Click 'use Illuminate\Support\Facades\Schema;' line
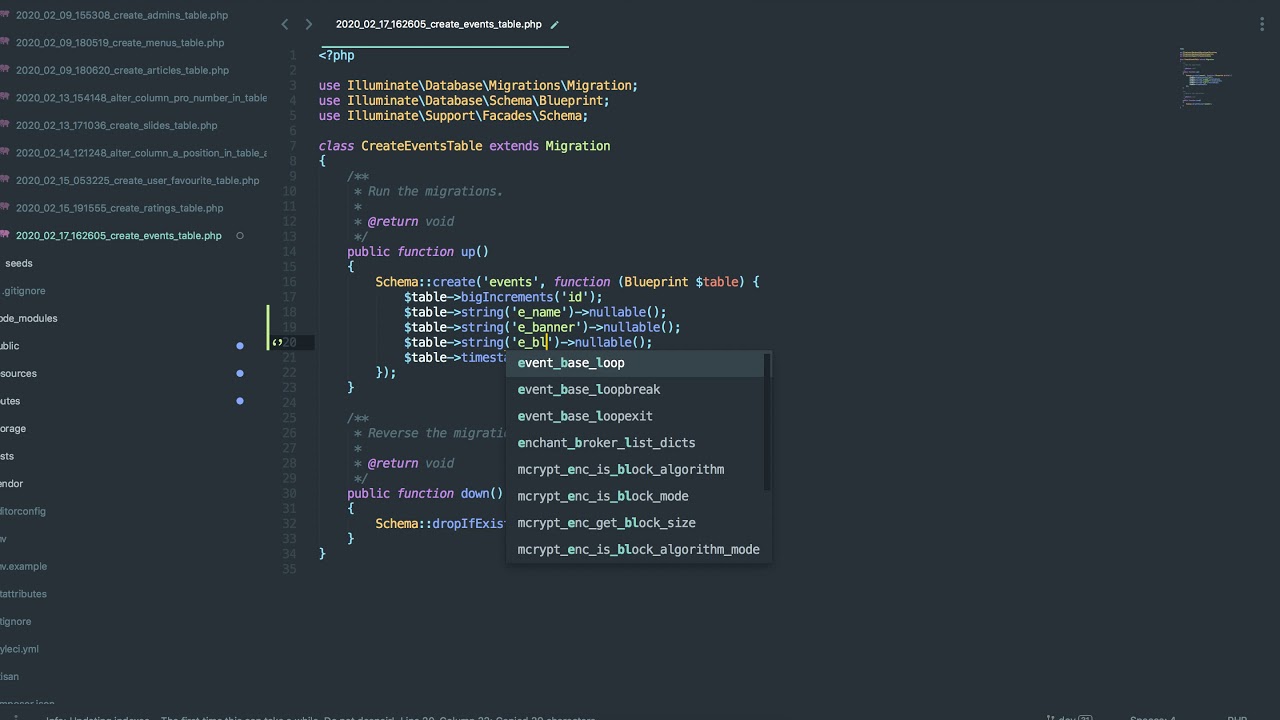Image resolution: width=1280 pixels, height=720 pixels. click(453, 116)
